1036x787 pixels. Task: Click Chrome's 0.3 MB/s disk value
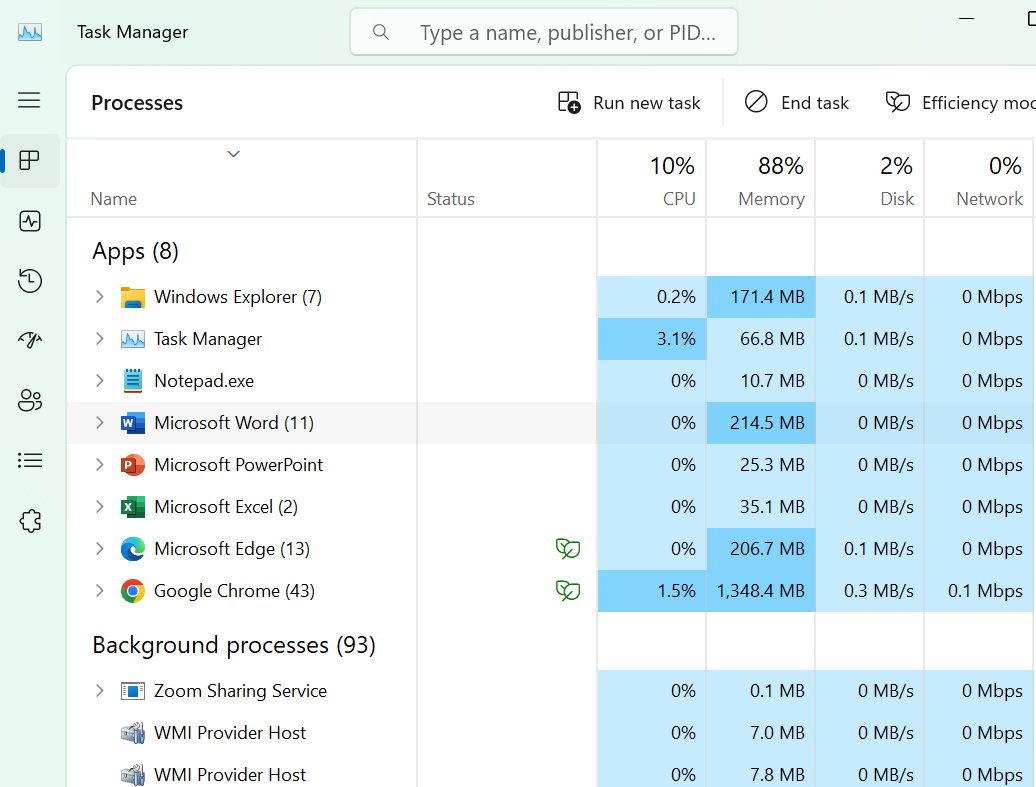pos(870,591)
